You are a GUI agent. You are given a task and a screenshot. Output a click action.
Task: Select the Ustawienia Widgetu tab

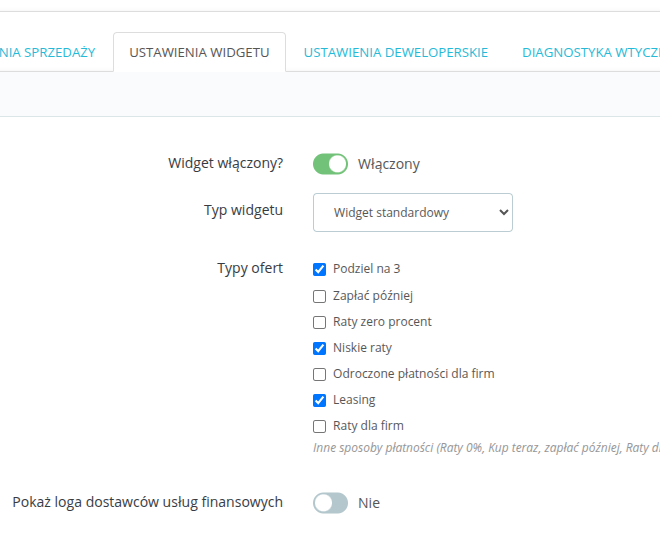[x=199, y=52]
